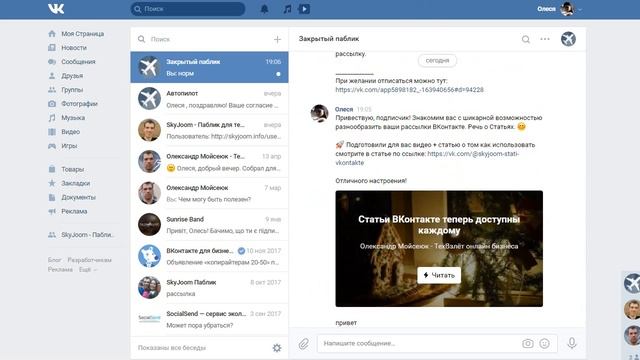Click the camera icon in message box
The height and width of the screenshot is (360, 640).
[x=527, y=344]
